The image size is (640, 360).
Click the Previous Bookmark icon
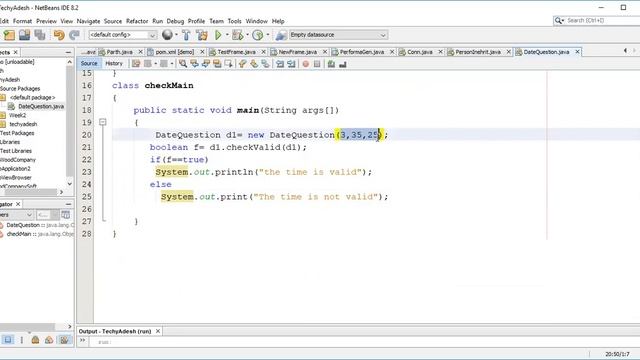243,64
